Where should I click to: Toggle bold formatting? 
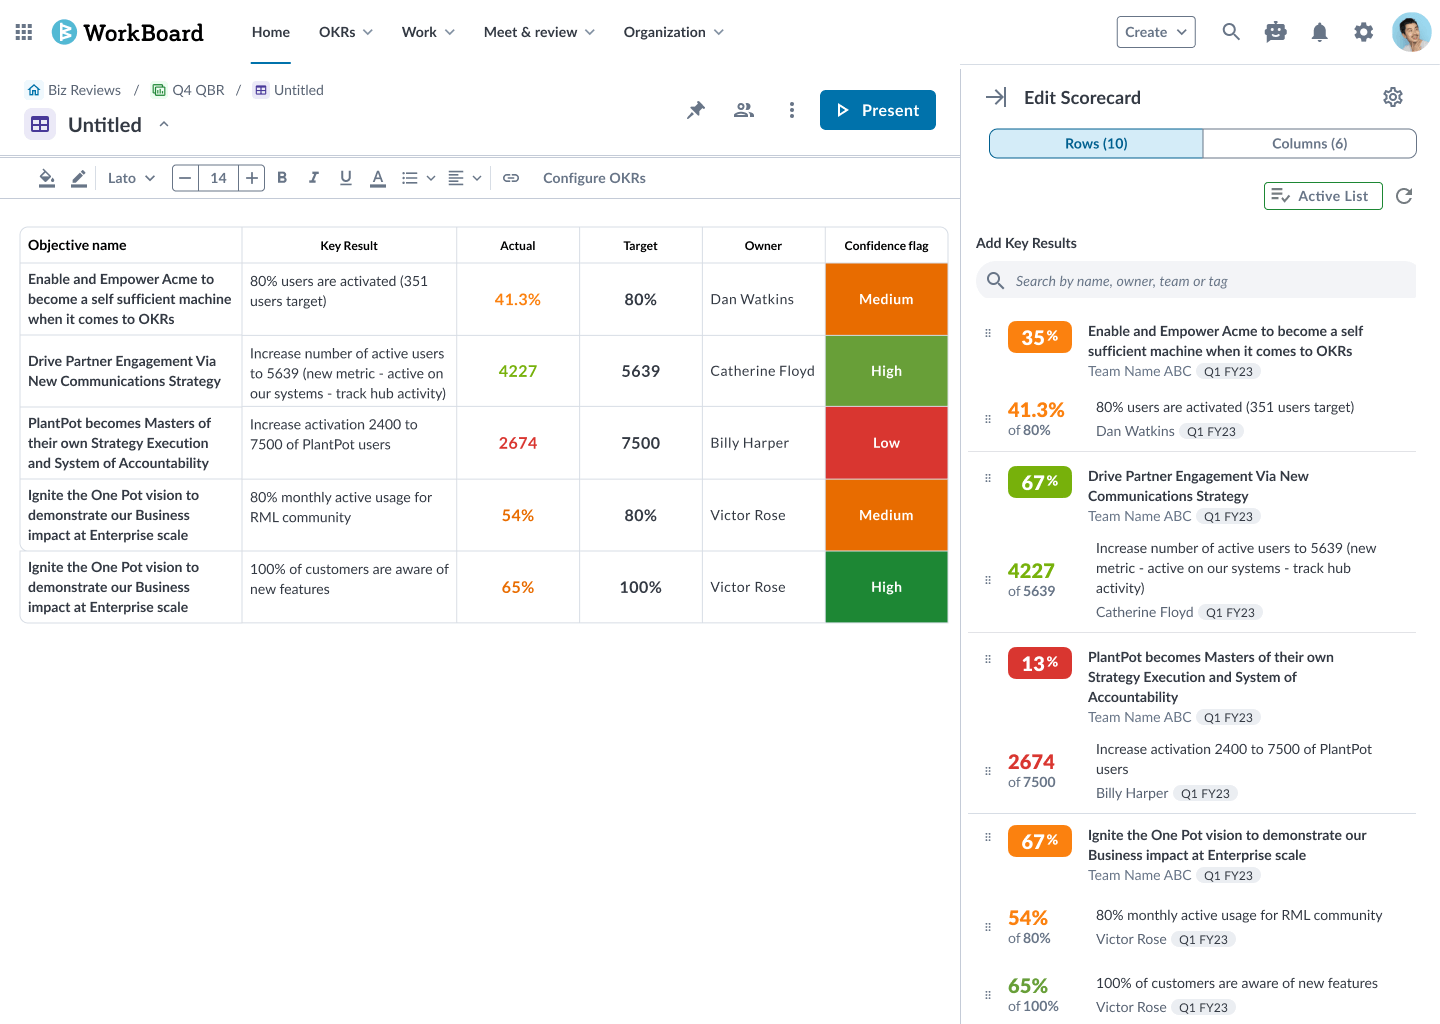(x=282, y=177)
